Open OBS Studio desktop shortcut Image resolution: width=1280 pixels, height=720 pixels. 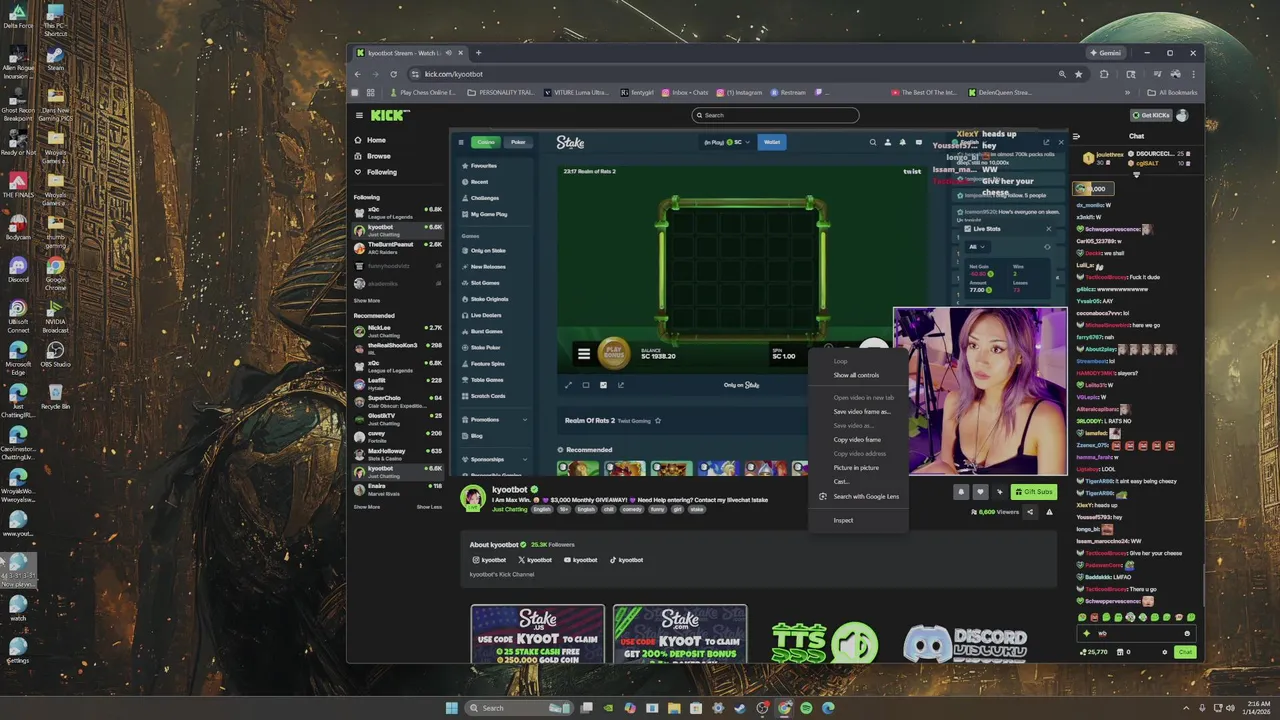55,353
